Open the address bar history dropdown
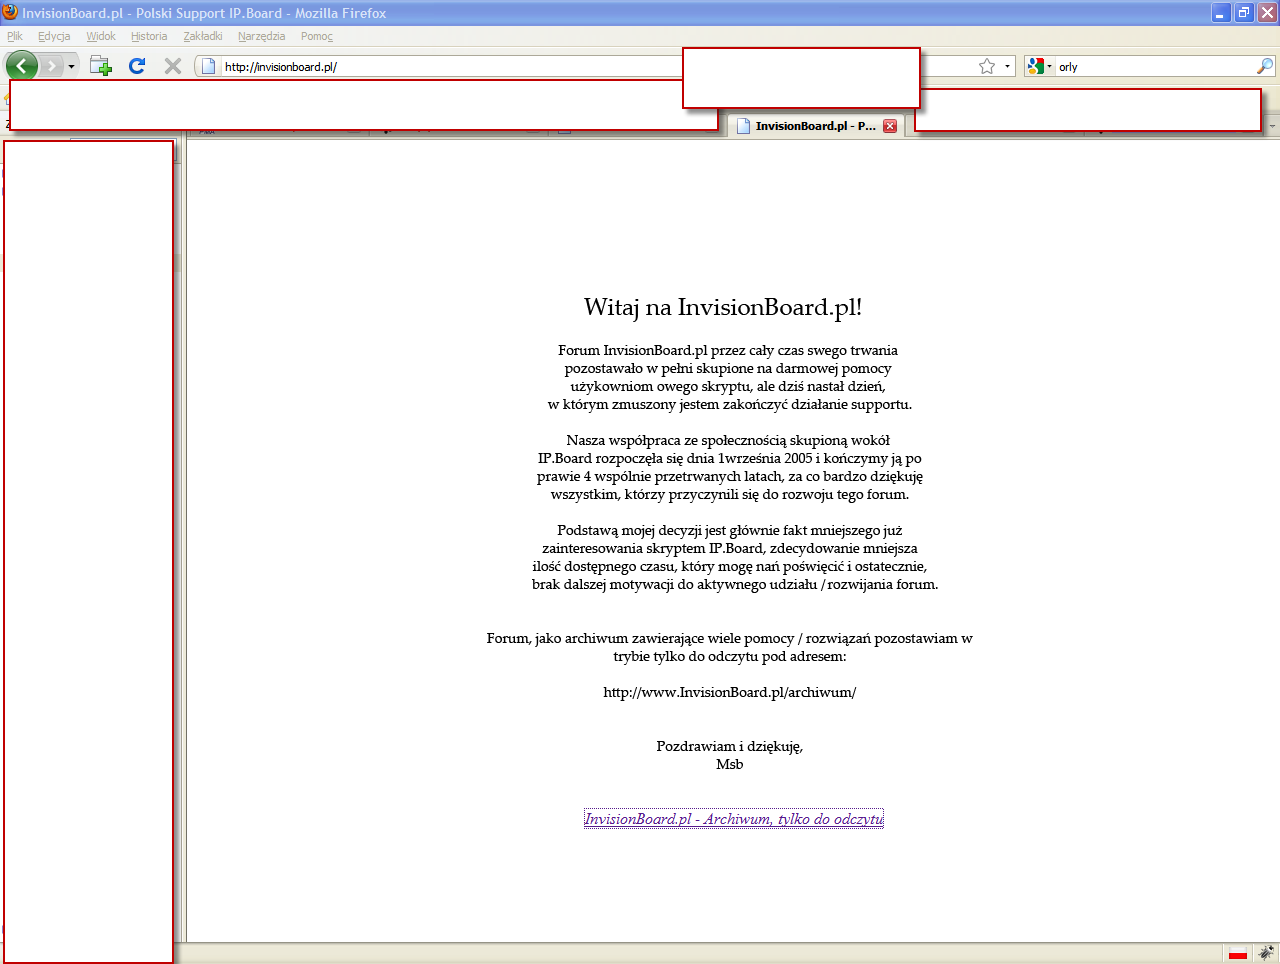The height and width of the screenshot is (964, 1280). pos(1007,67)
